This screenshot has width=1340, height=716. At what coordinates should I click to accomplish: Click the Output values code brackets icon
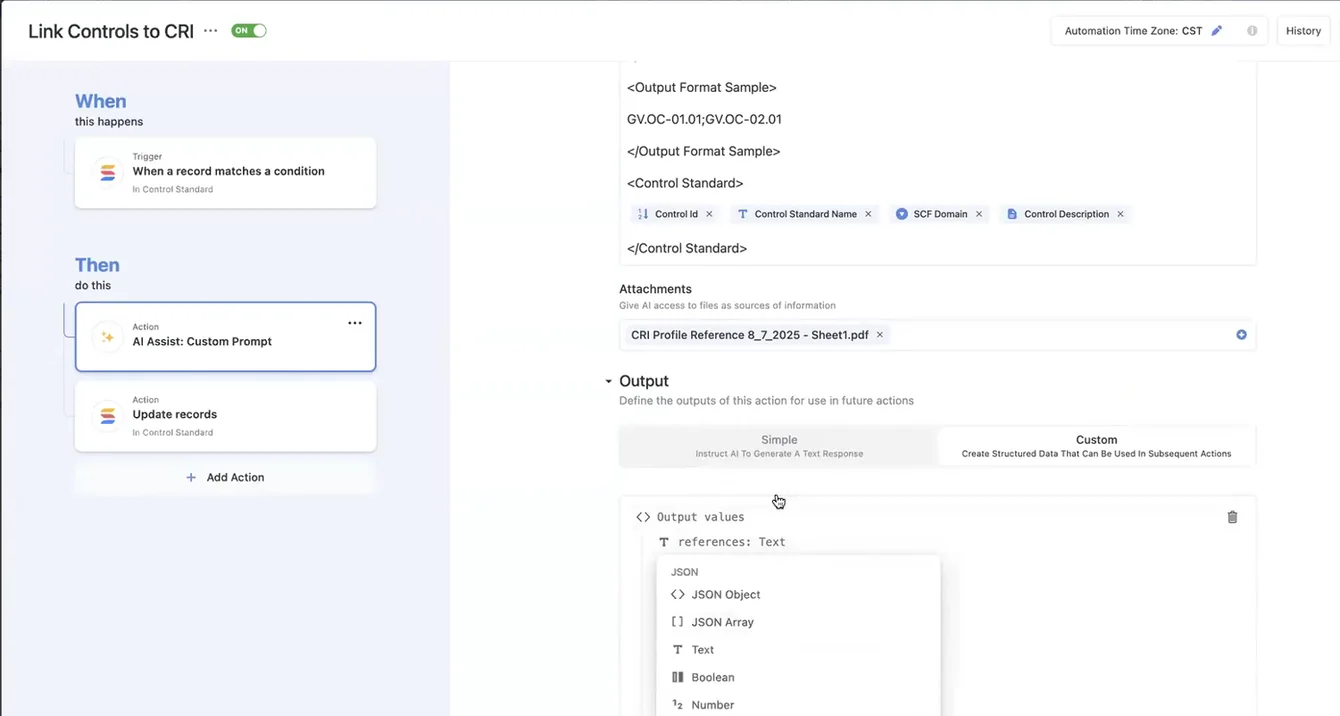coord(643,517)
